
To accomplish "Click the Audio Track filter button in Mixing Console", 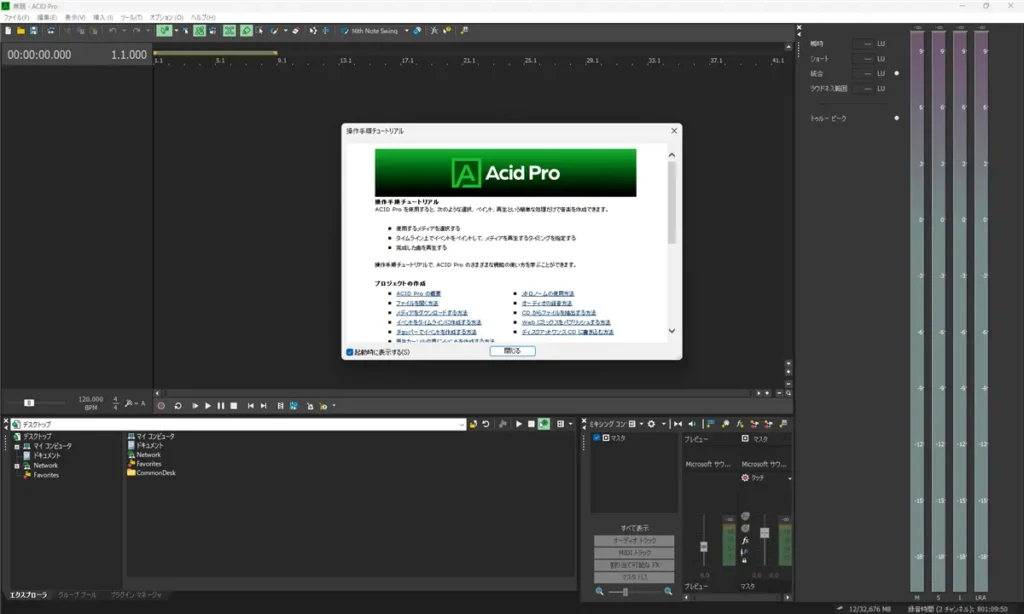I will tap(634, 541).
